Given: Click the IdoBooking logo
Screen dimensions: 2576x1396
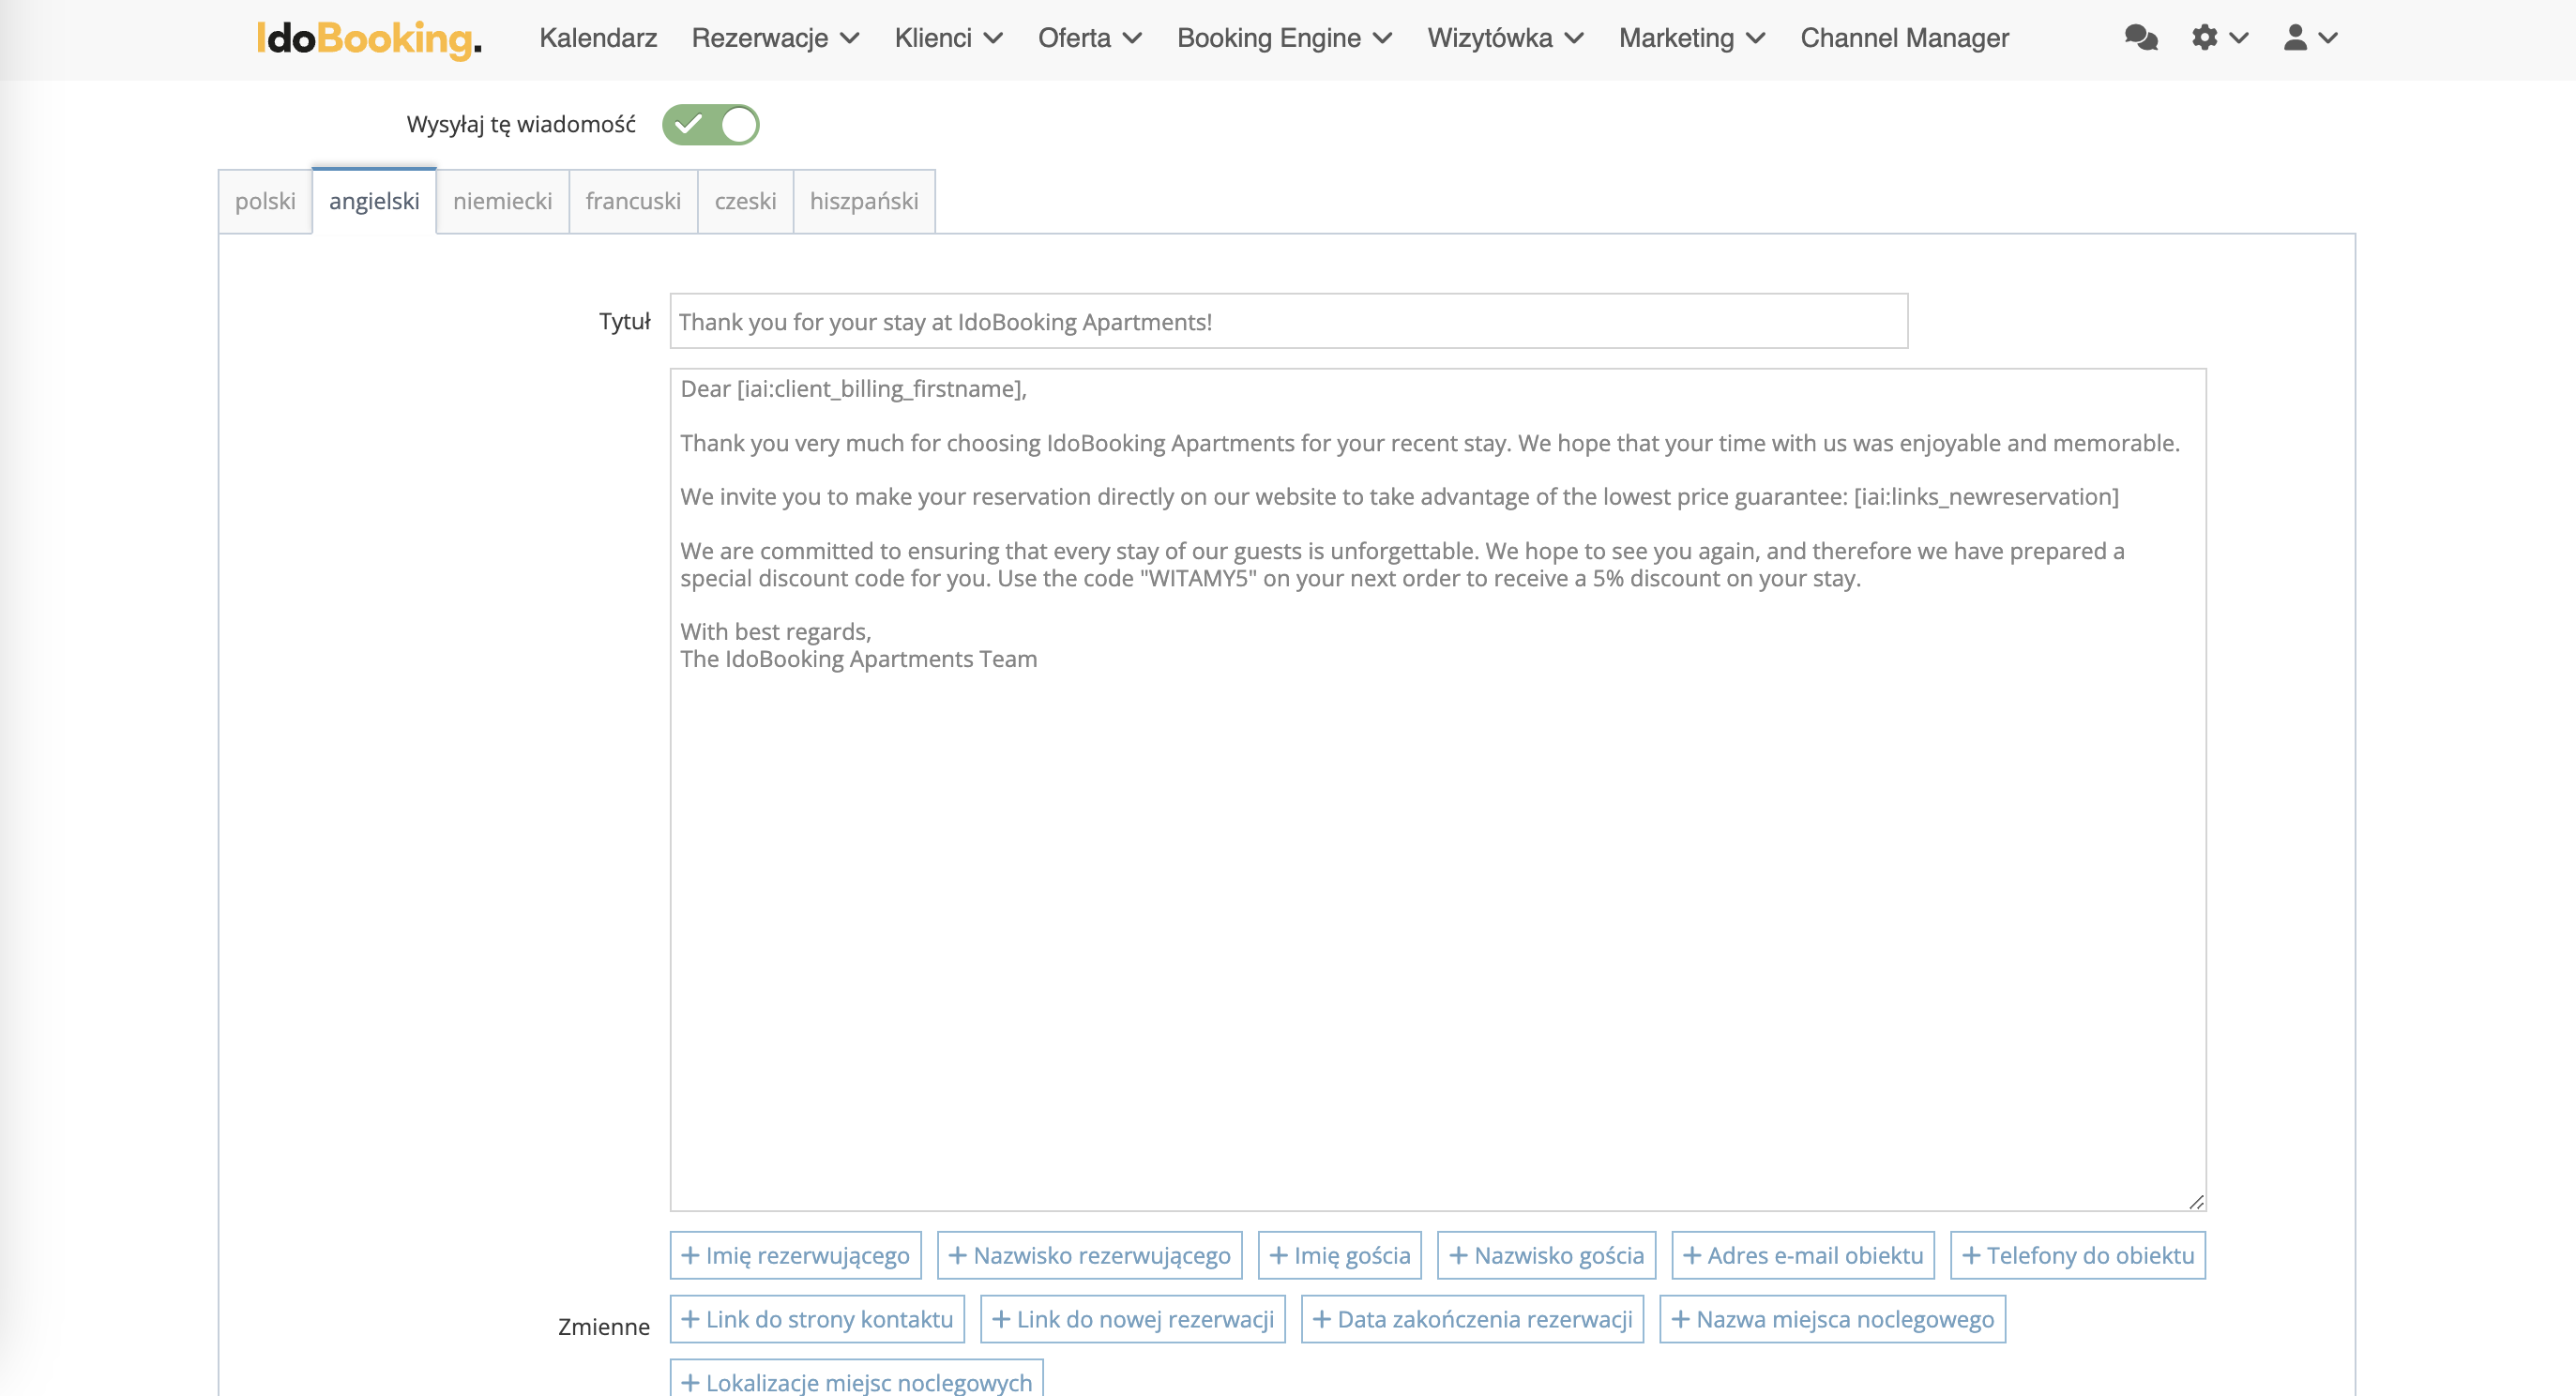Looking at the screenshot, I should [369, 38].
